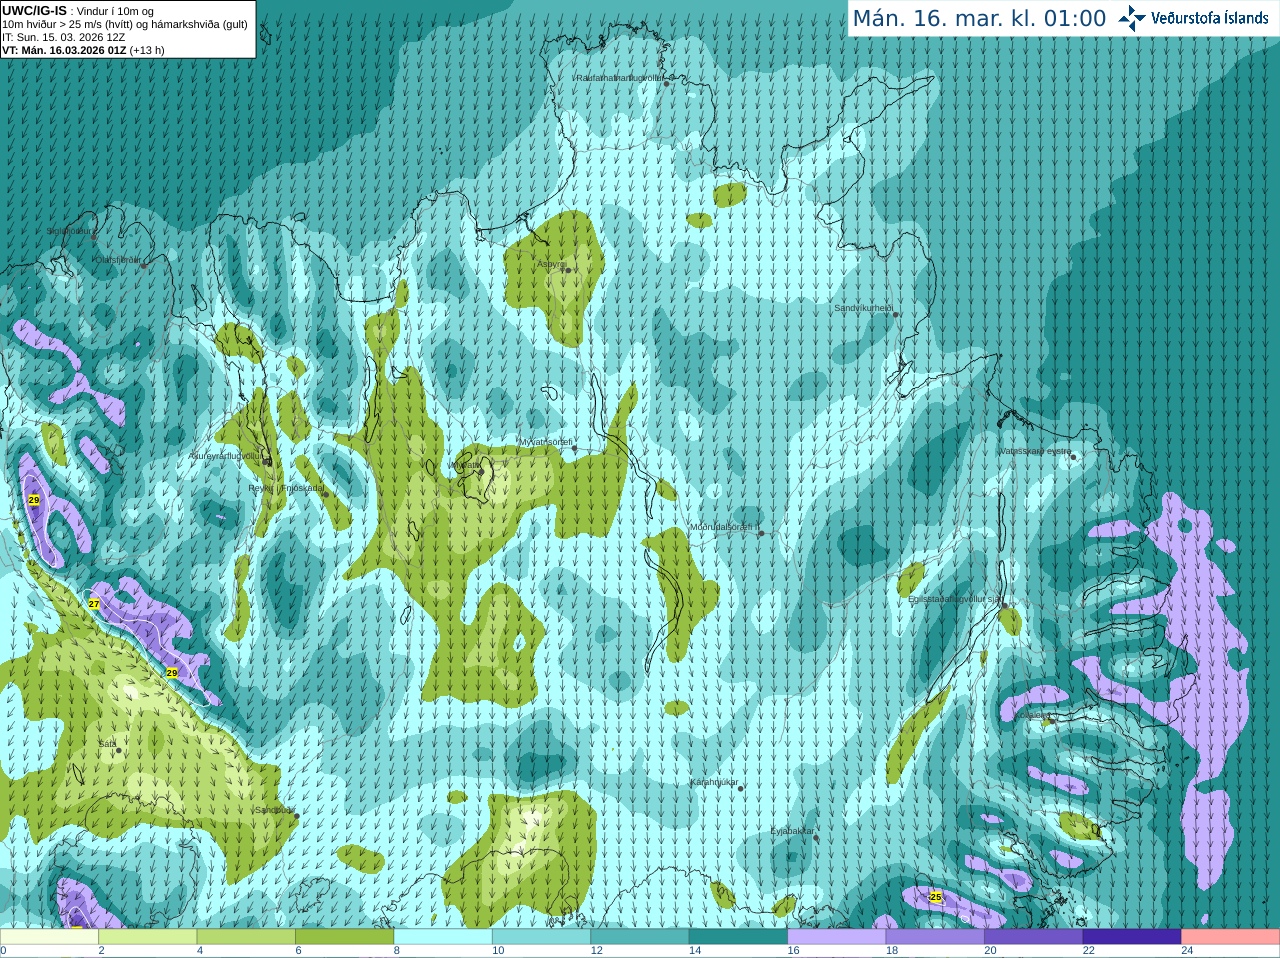
Task: Click the 18–20 m/s purple legend swatch
Action: [x=935, y=937]
